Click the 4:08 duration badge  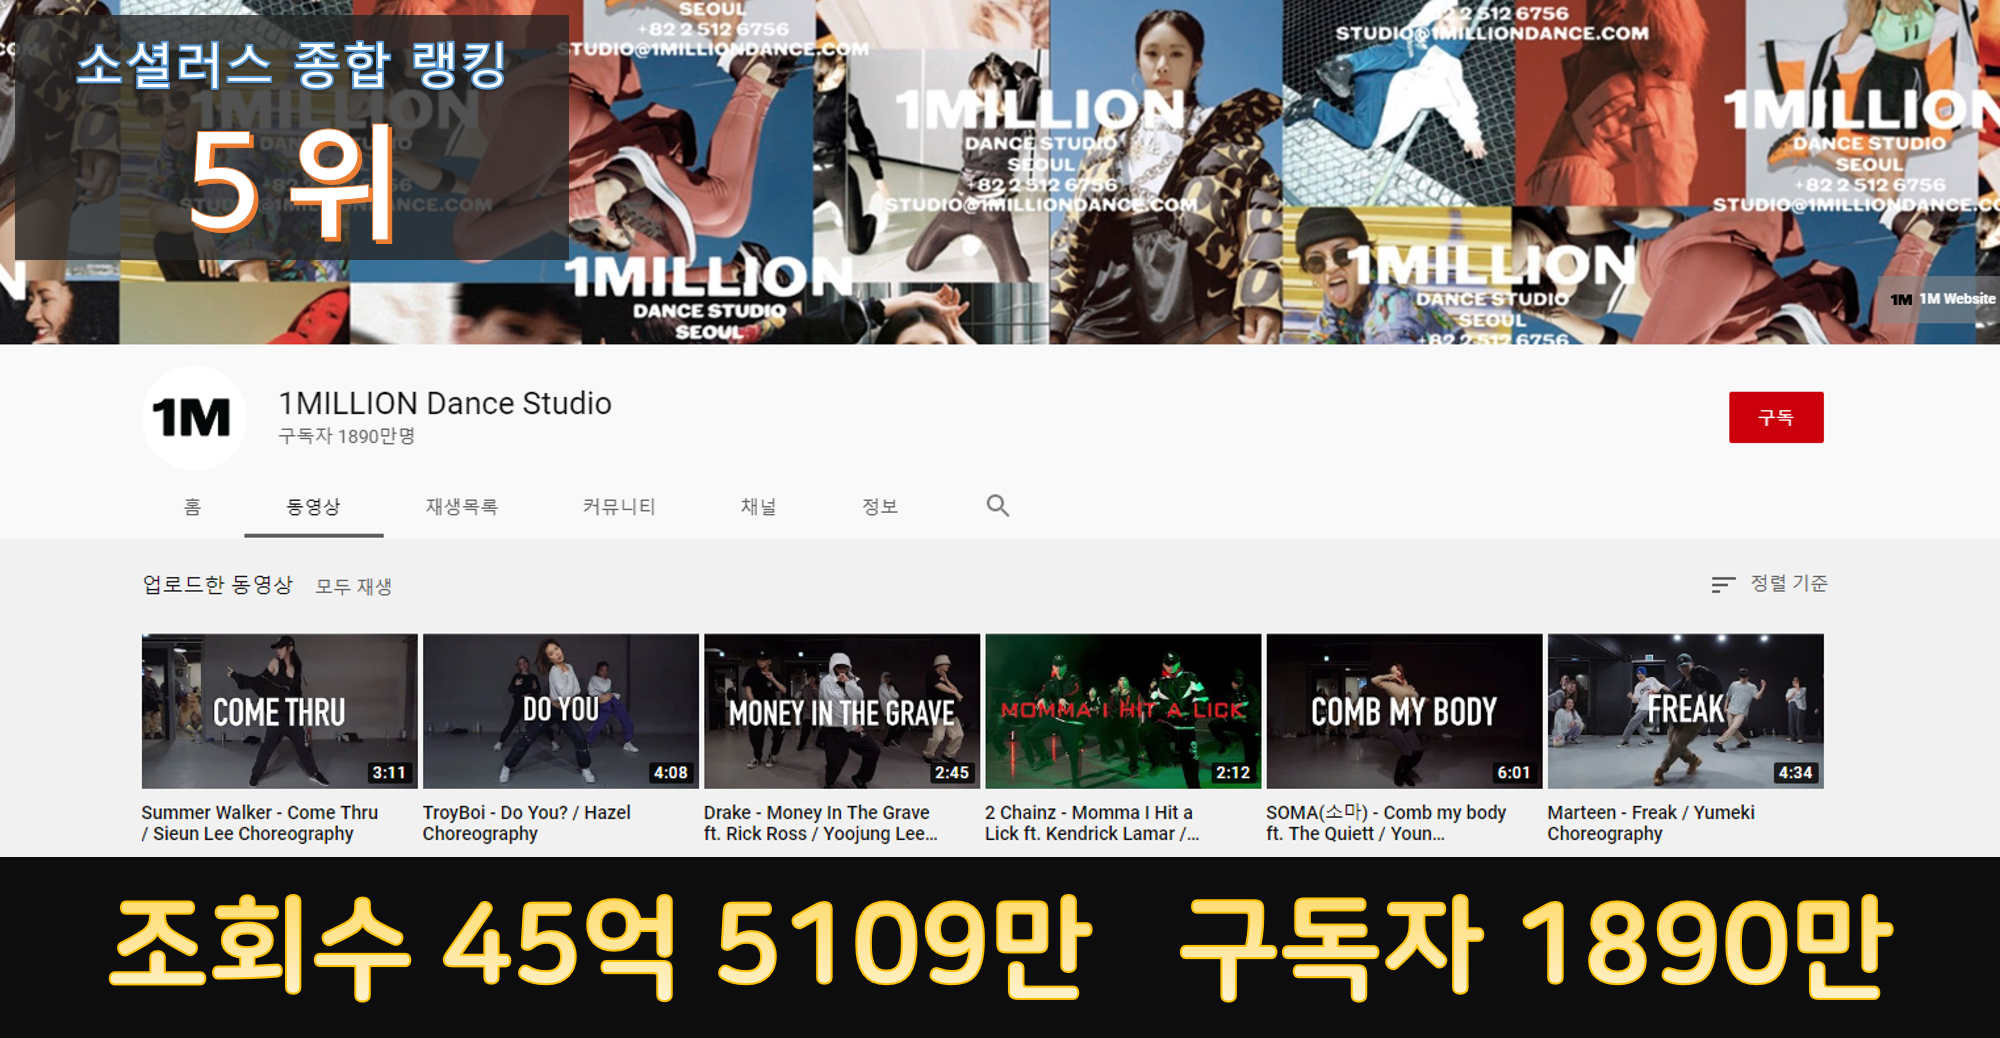(670, 772)
